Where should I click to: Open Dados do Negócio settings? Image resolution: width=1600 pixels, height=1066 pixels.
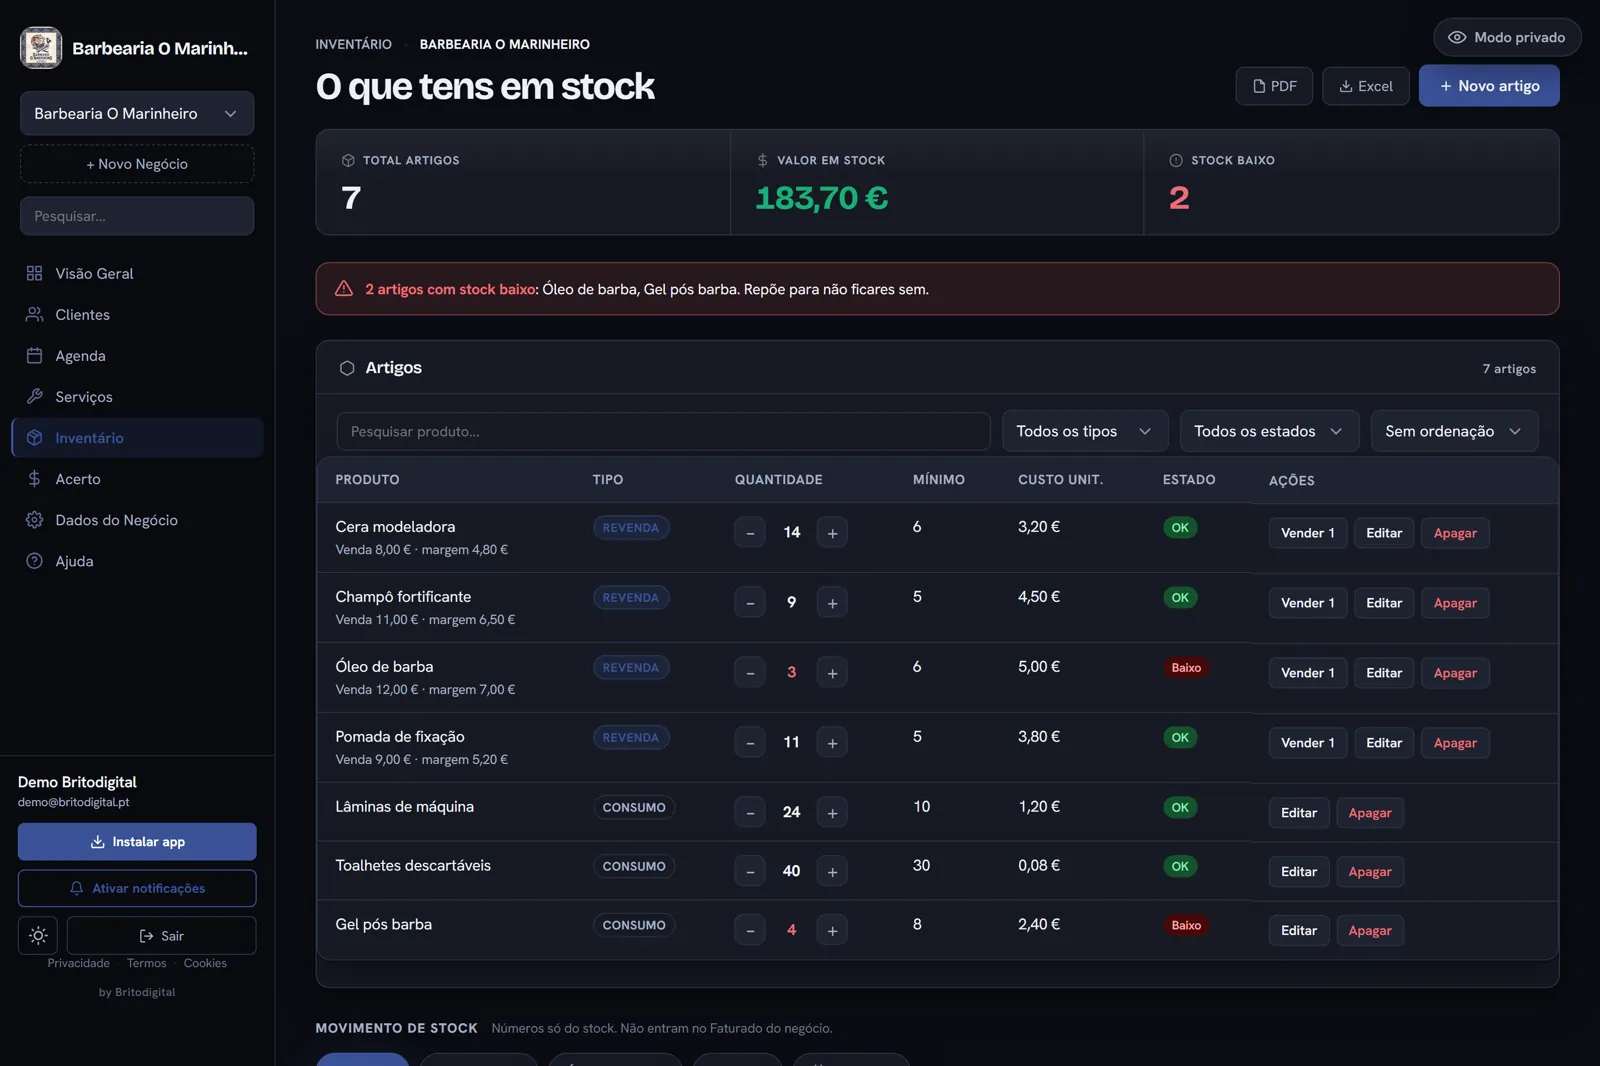tap(137, 519)
